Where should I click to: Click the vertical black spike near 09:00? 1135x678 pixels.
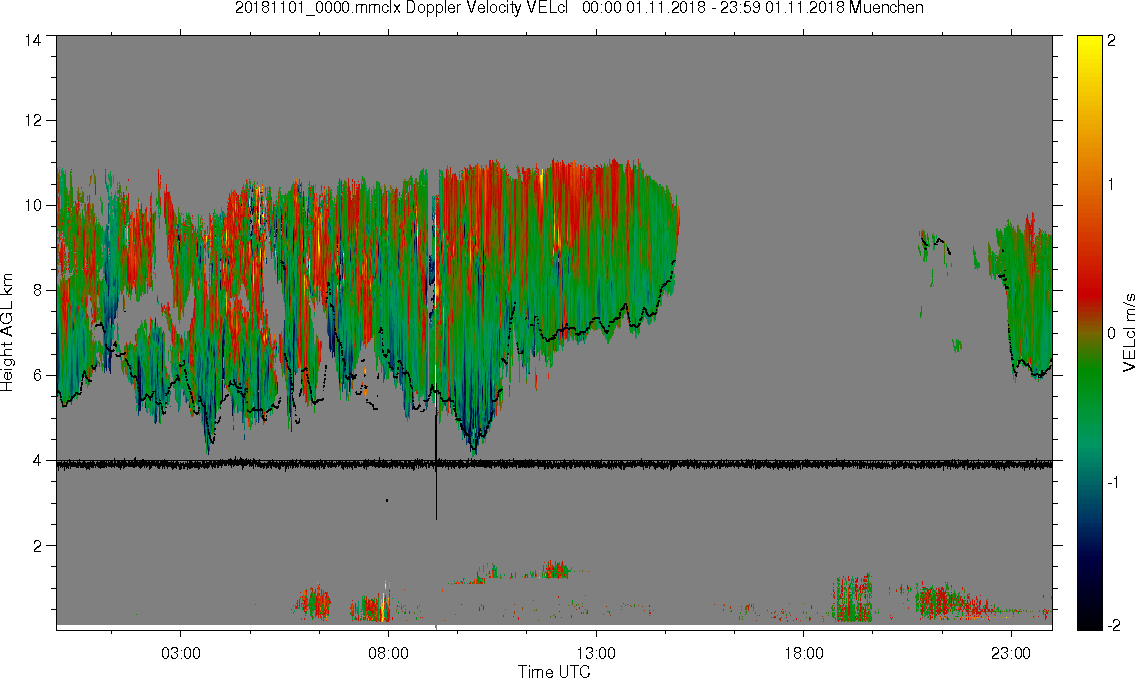coord(436,463)
